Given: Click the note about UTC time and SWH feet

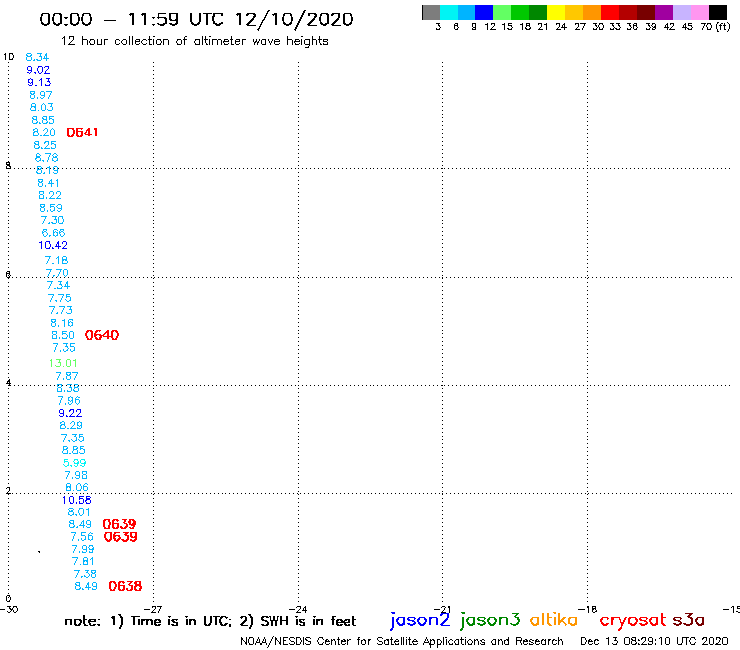Looking at the screenshot, I should pyautogui.click(x=210, y=621).
